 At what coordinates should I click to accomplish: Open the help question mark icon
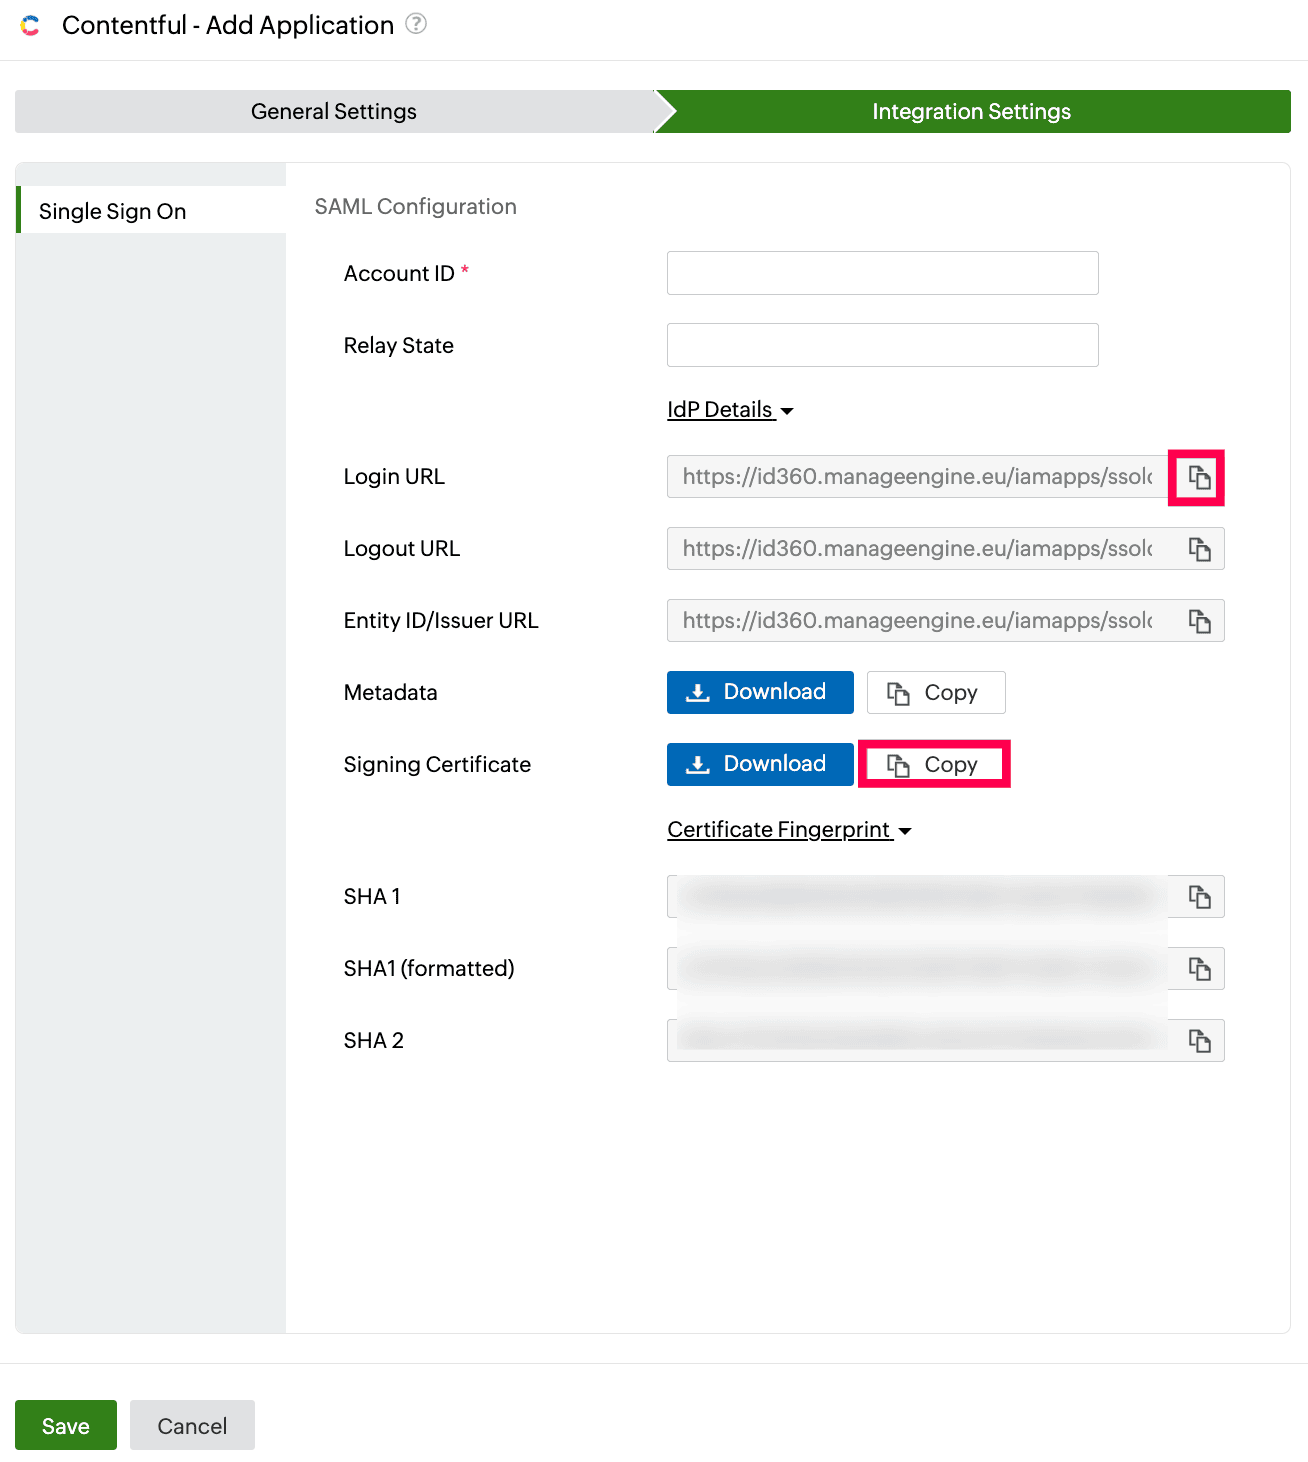416,24
